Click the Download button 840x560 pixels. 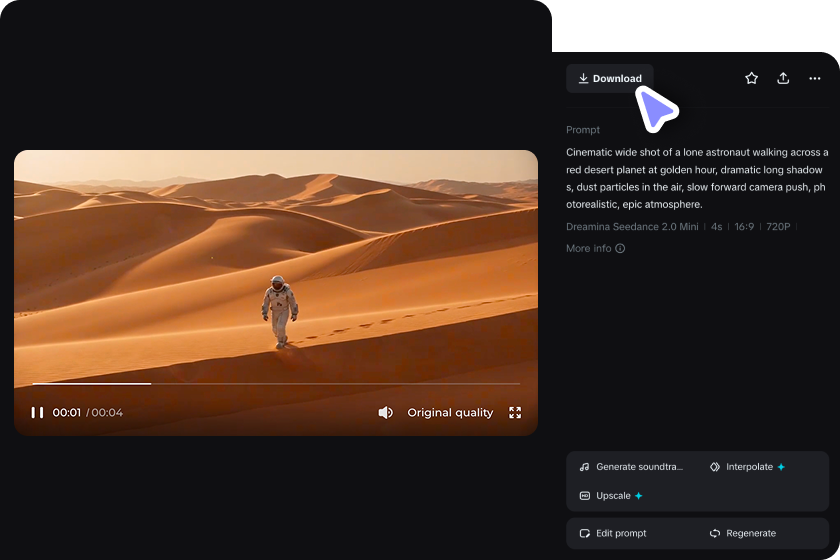[610, 78]
